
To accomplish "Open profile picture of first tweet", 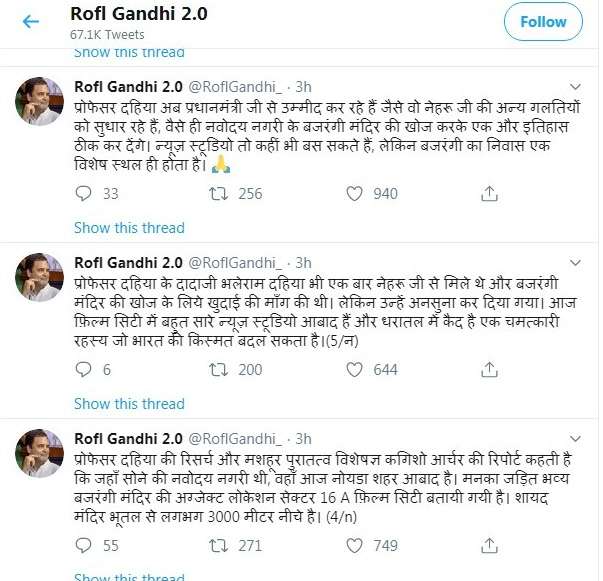I will point(39,101).
